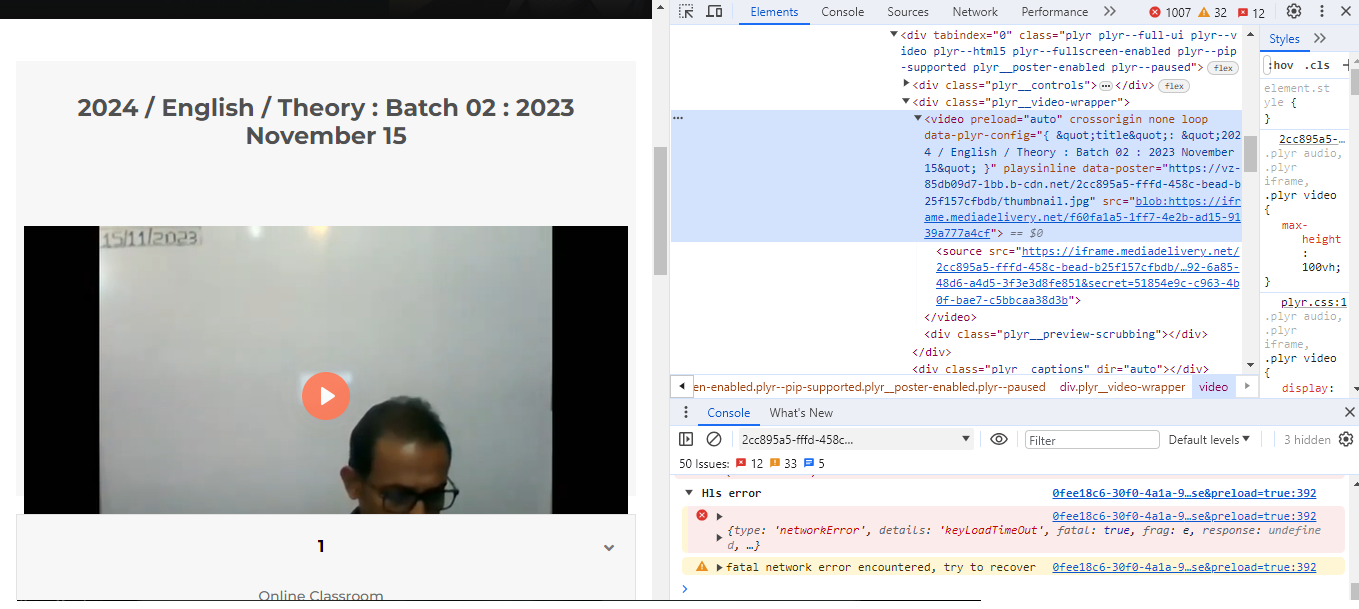
Task: Activate the inspect element picker icon
Action: pyautogui.click(x=686, y=12)
